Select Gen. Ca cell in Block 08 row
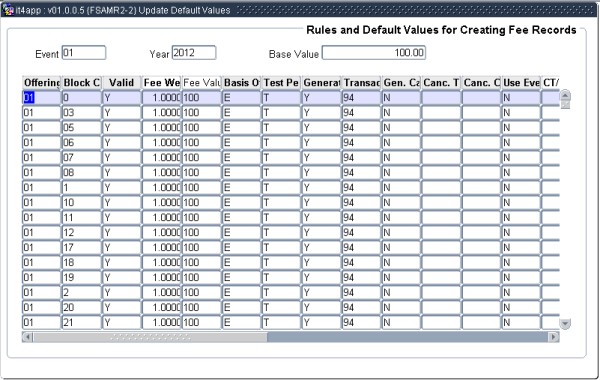 tap(401, 173)
